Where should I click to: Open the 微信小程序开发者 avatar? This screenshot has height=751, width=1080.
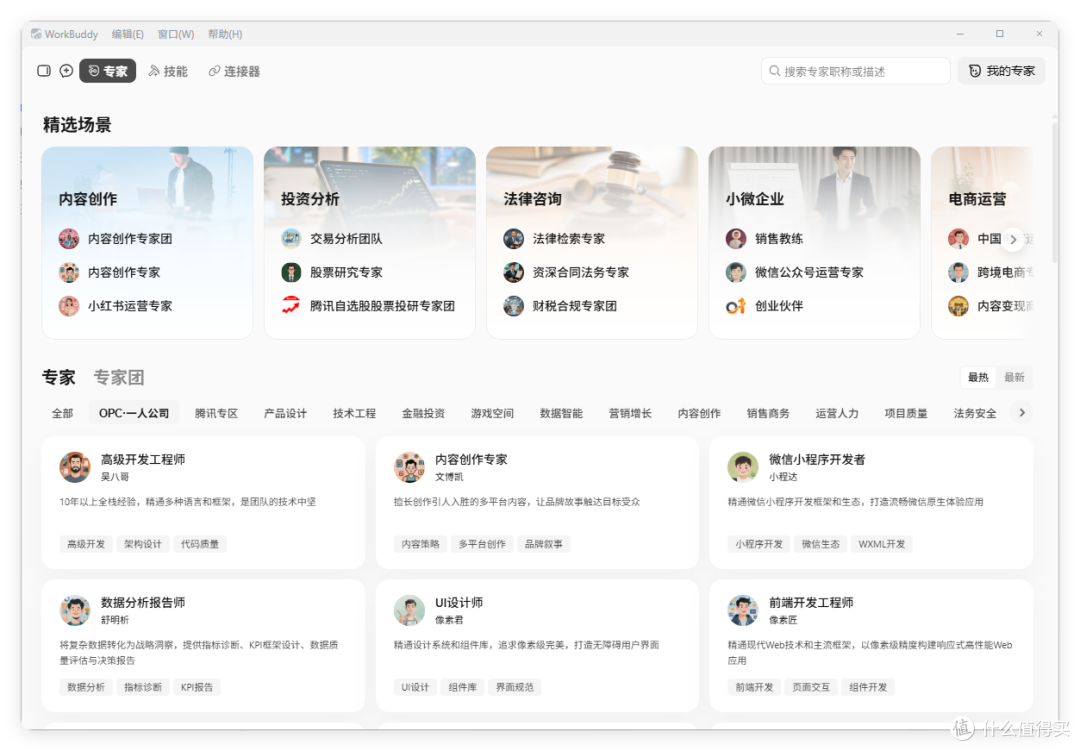pyautogui.click(x=743, y=467)
